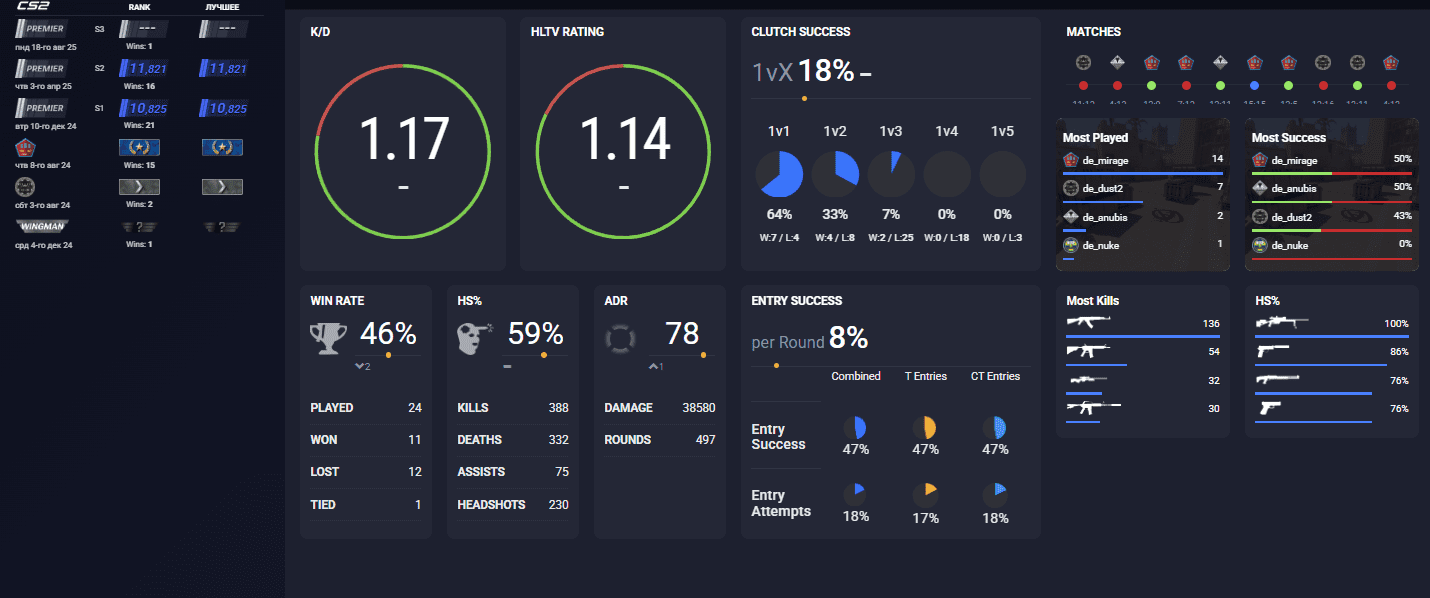Image resolution: width=1430 pixels, height=598 pixels.
Task: Click the K/D 1.17 circular gauge
Action: coord(403,152)
